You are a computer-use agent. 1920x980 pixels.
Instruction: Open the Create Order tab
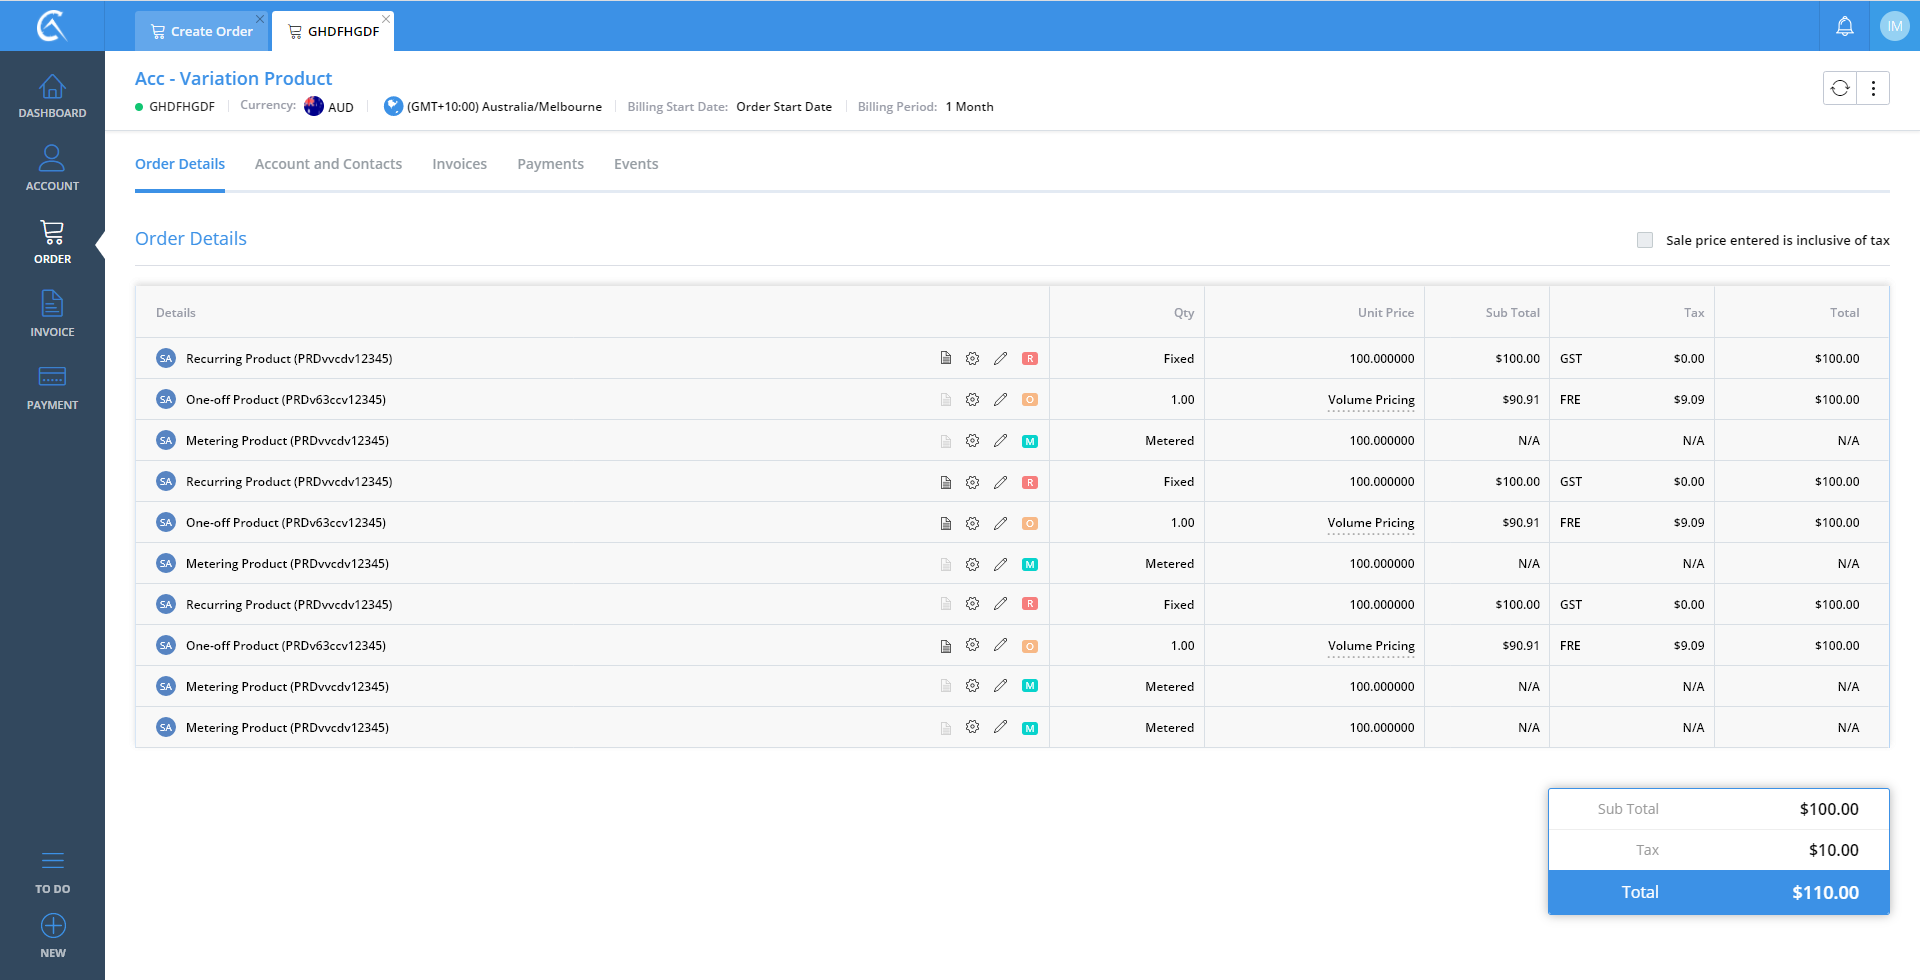[x=202, y=31]
